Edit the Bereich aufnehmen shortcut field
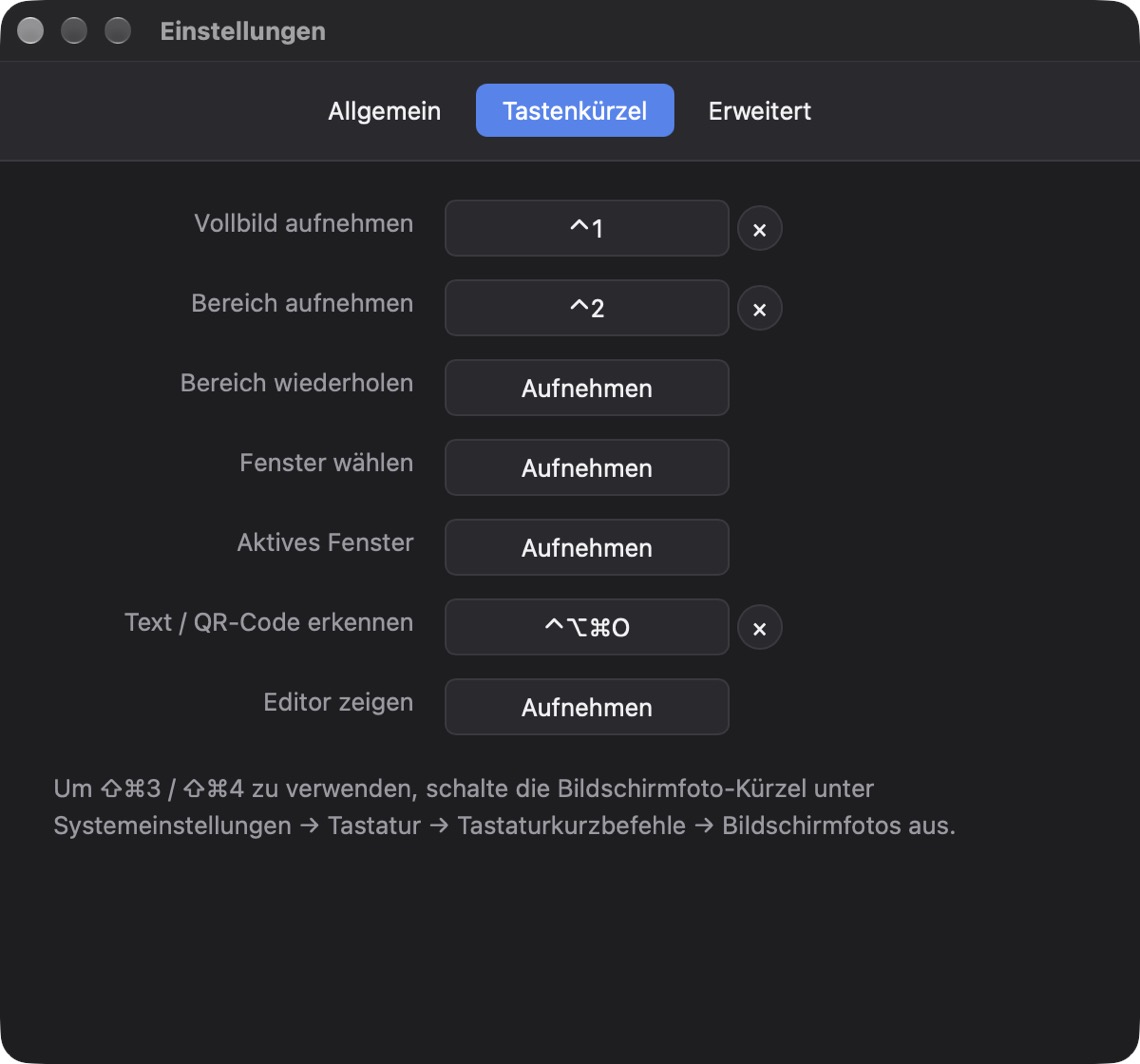 [587, 308]
